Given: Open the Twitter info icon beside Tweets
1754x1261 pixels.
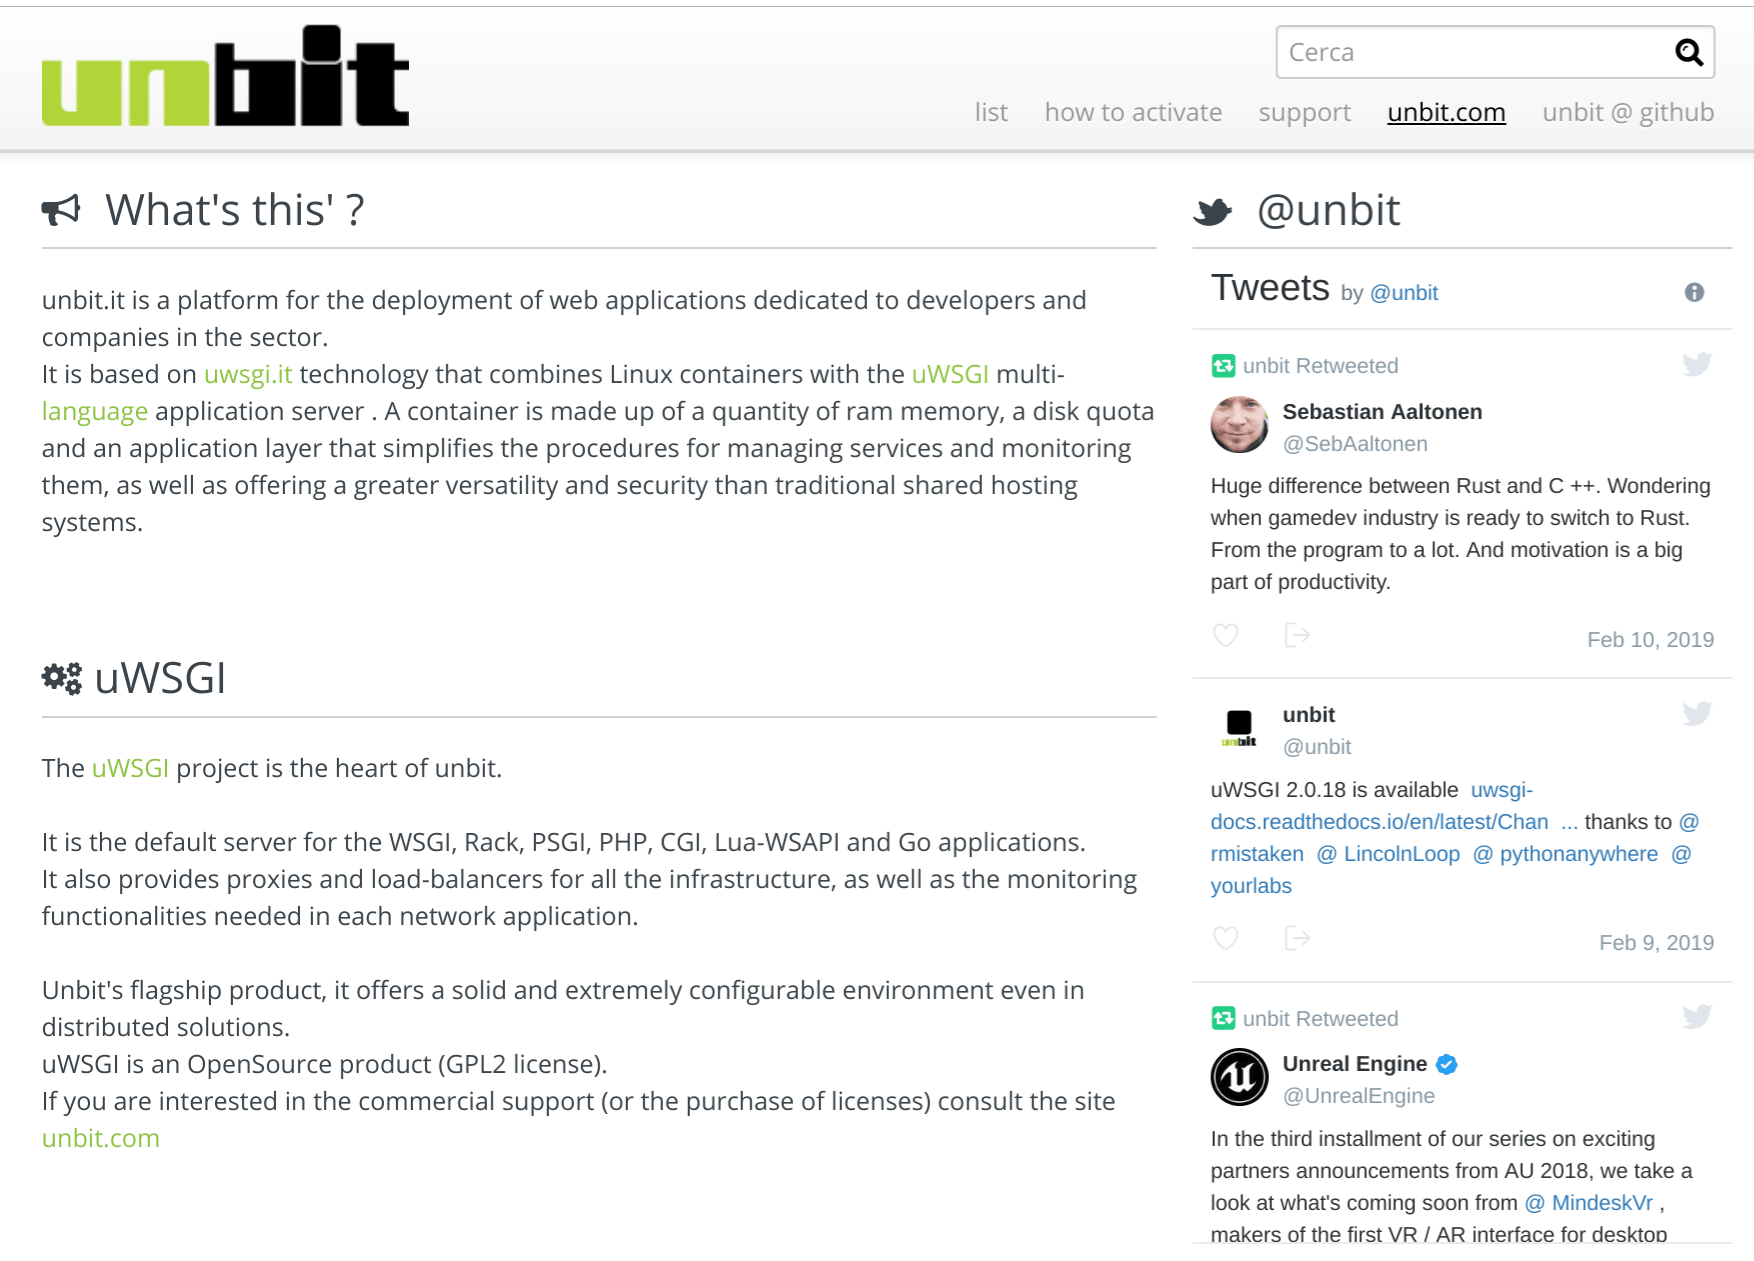Looking at the screenshot, I should 1694,292.
